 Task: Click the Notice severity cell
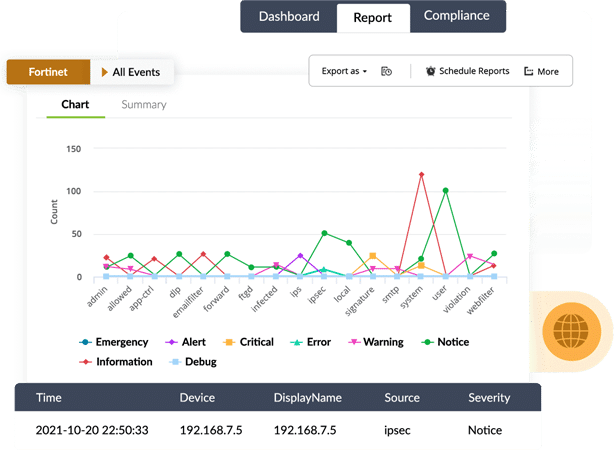click(x=485, y=430)
